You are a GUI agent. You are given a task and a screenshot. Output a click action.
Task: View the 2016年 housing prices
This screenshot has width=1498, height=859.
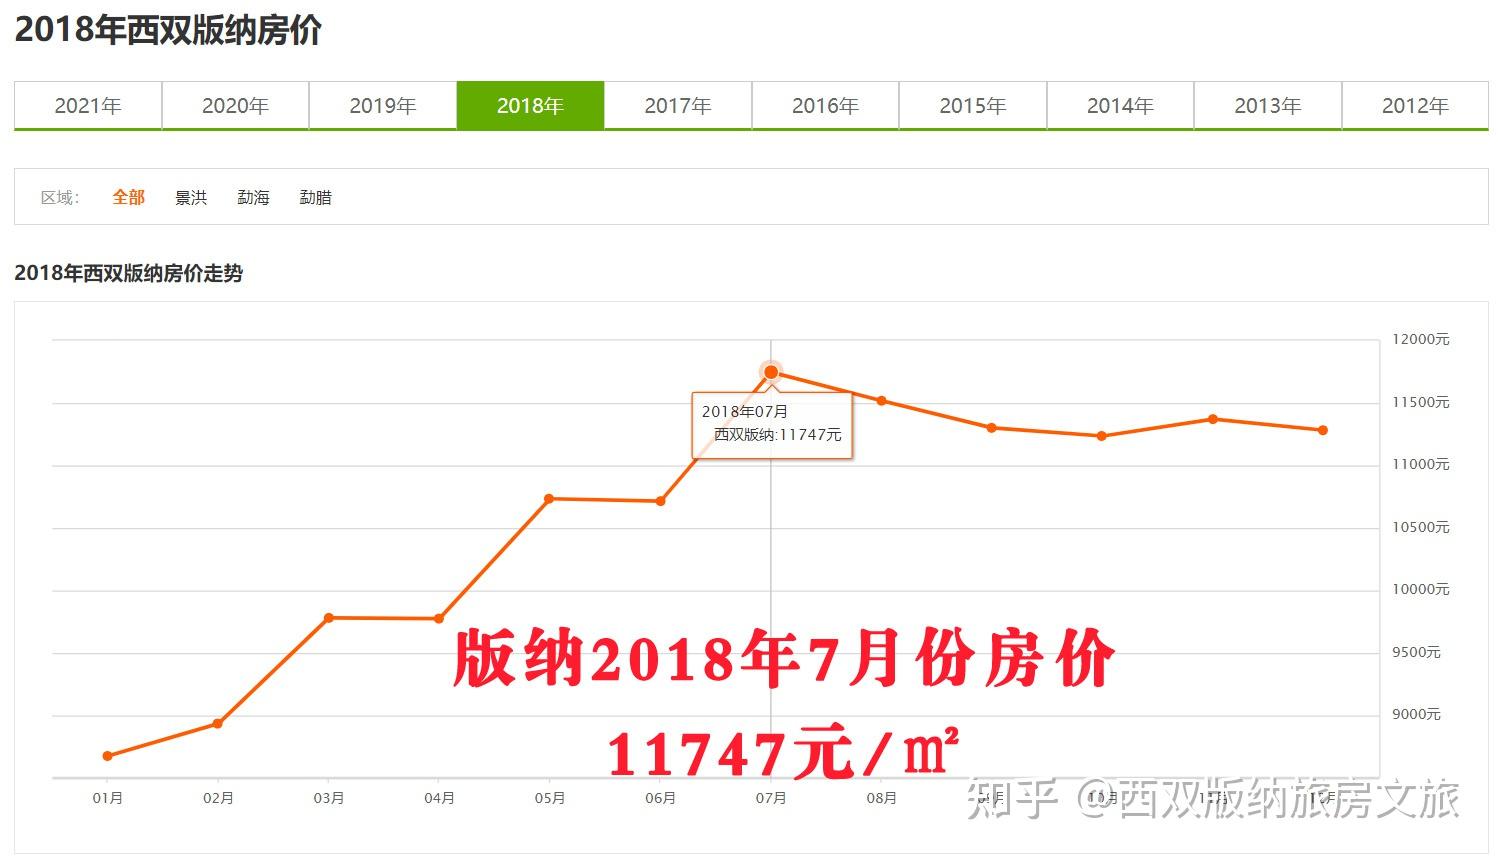[825, 105]
